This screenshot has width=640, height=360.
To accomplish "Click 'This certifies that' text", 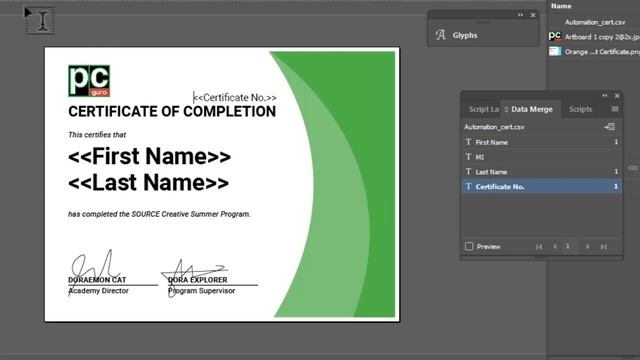I will 97,135.
